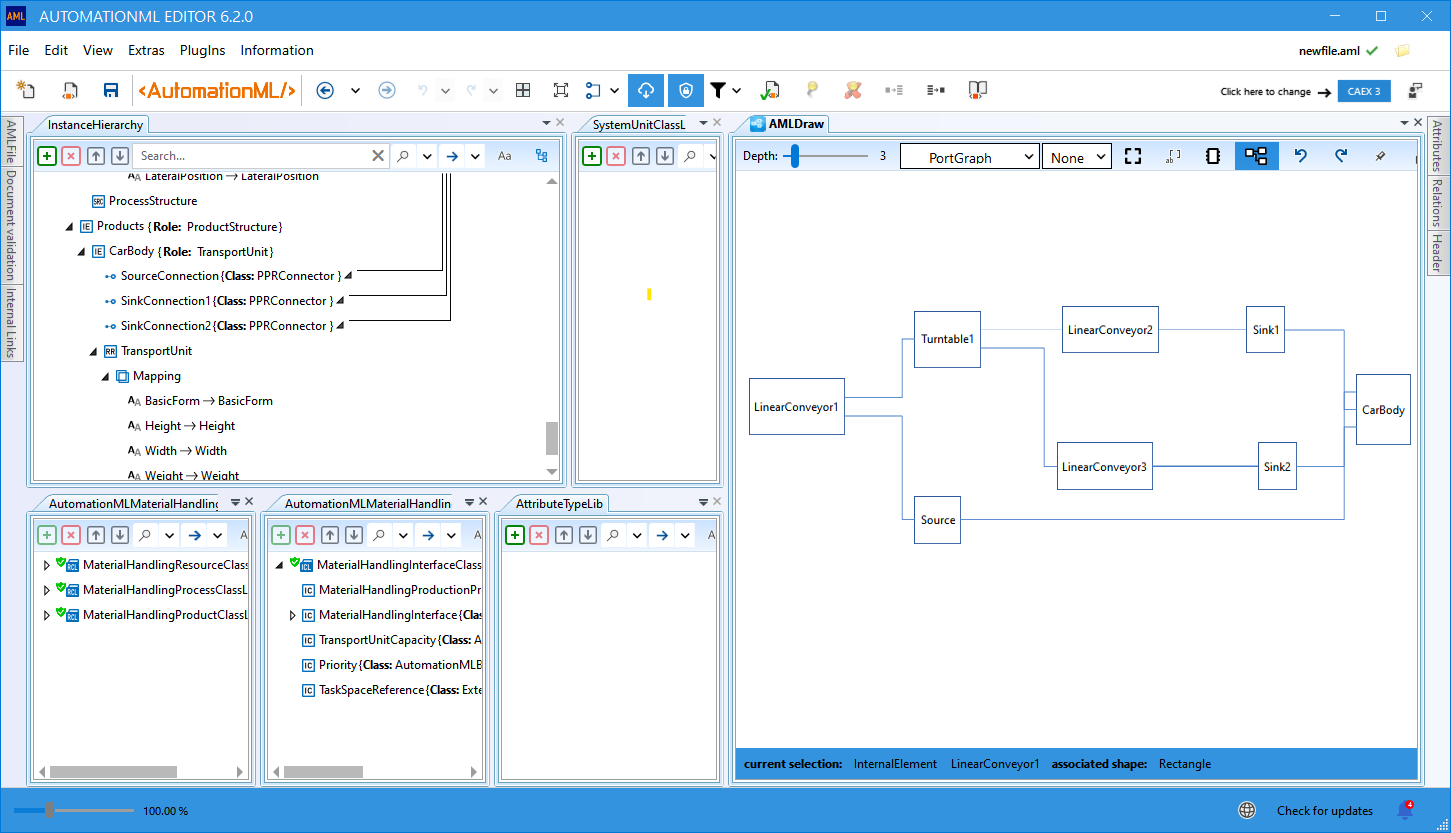The width and height of the screenshot is (1451, 833).
Task: Open the File menu
Action: (19, 50)
